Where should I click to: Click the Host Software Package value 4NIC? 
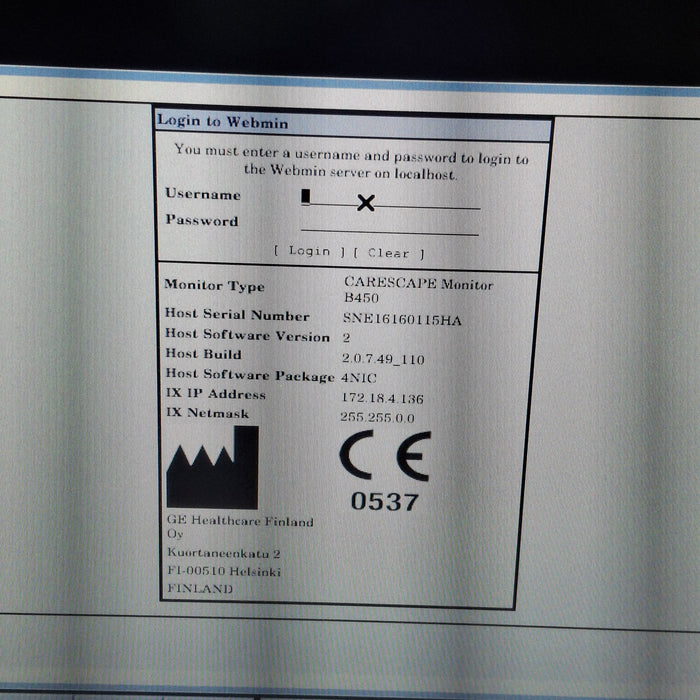pos(359,378)
